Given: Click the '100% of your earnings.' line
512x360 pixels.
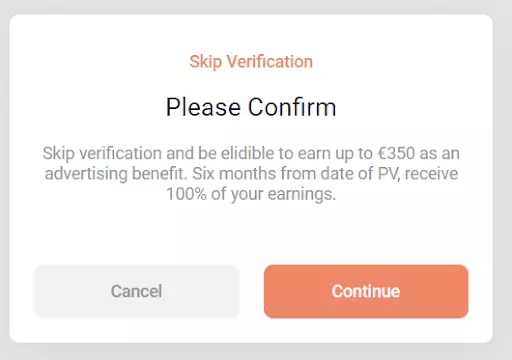Looking at the screenshot, I should click(x=251, y=194).
